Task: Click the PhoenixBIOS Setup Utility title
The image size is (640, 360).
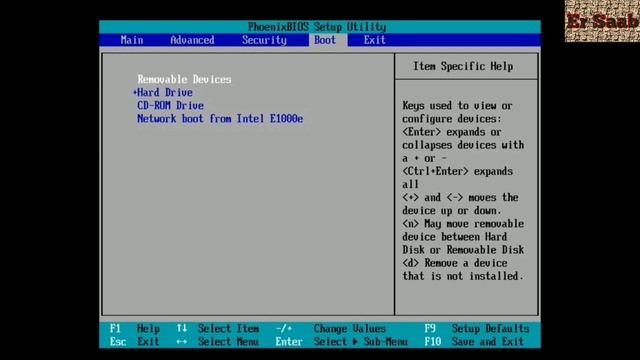Action: click(317, 27)
